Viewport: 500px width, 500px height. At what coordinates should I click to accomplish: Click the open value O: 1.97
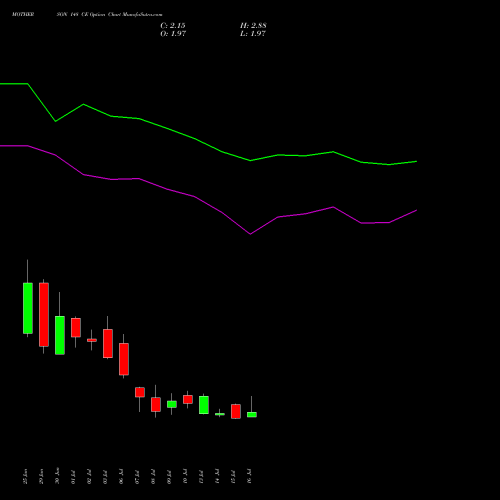[x=173, y=34]
